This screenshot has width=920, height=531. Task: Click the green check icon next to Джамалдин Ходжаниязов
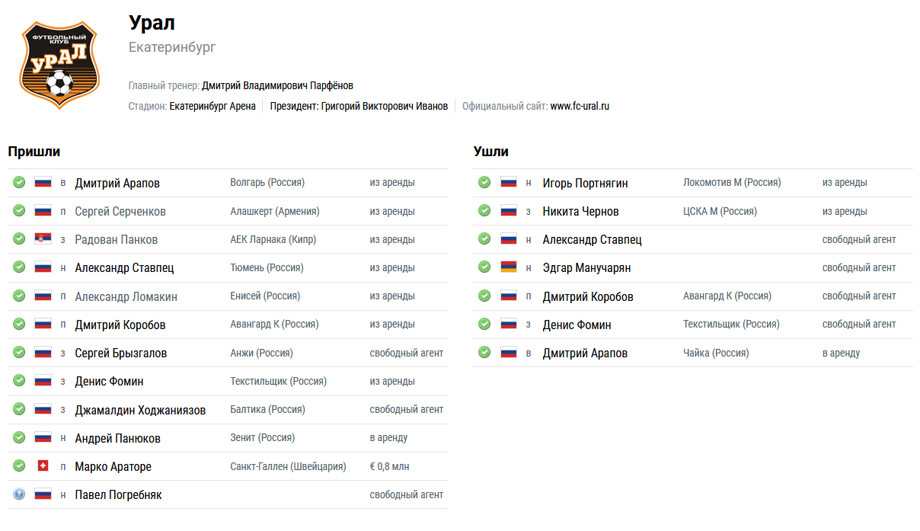[x=19, y=409]
